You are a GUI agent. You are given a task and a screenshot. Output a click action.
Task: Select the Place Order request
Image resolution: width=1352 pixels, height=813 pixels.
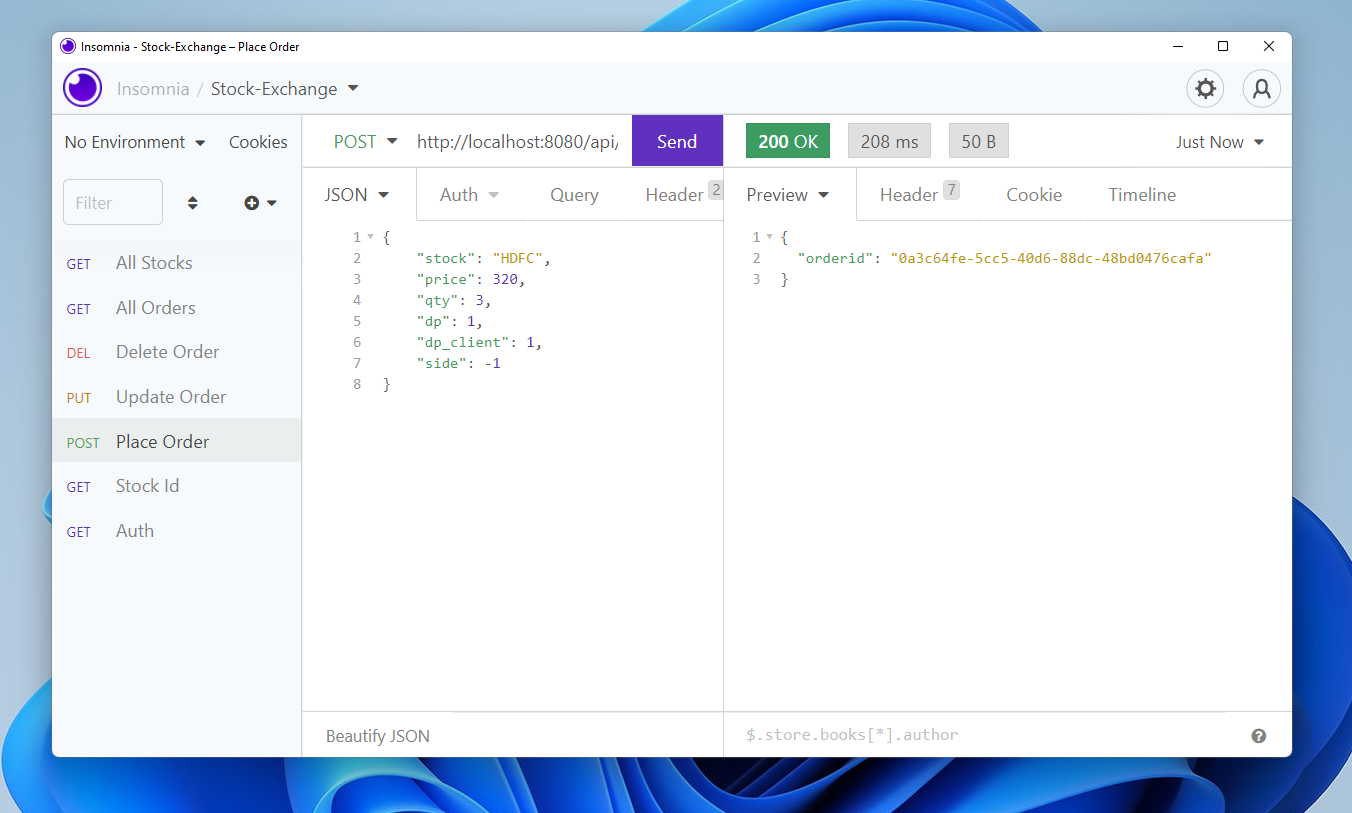177,441
